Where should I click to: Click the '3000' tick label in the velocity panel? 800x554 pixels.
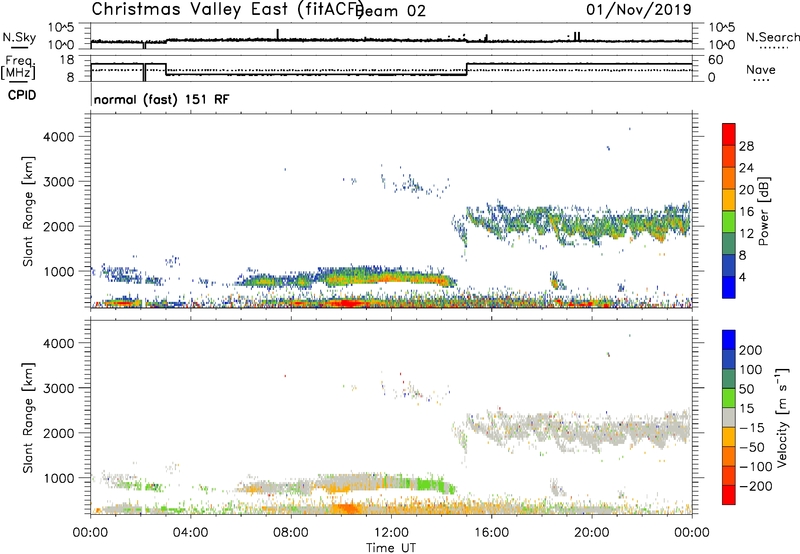pos(59,388)
